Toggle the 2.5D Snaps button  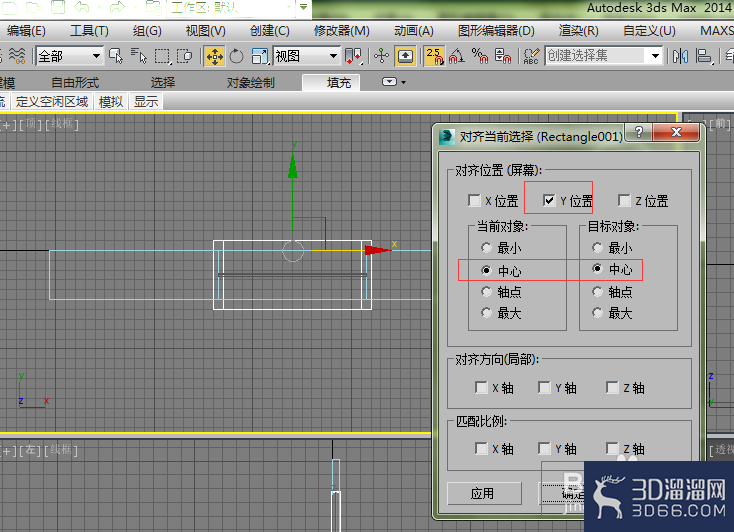tap(434, 56)
